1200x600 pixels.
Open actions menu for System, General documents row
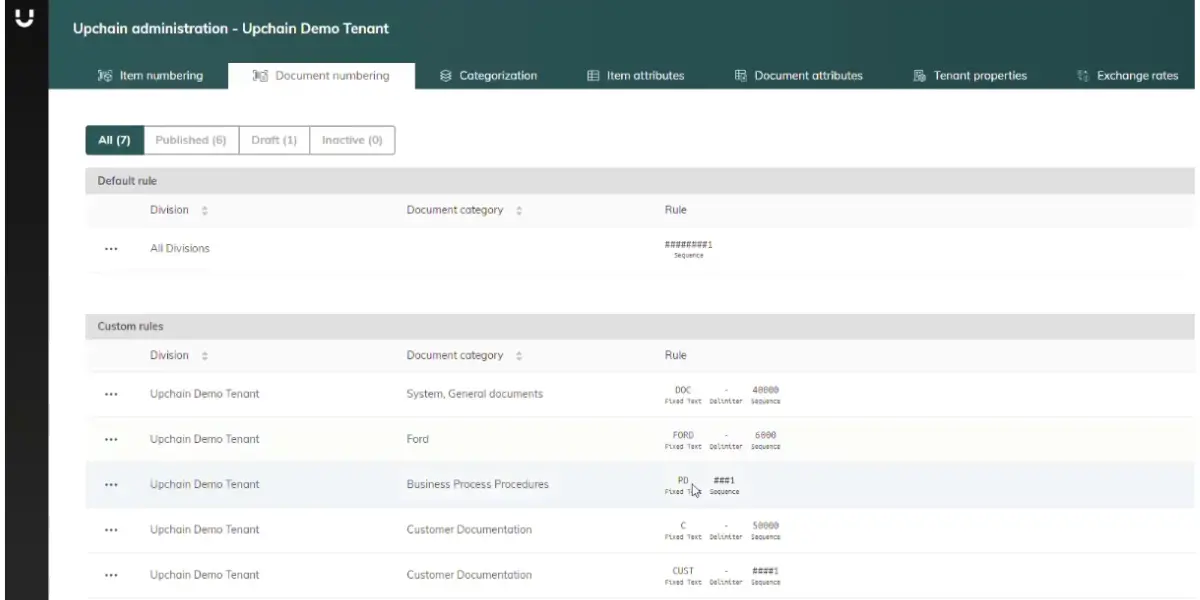tap(111, 394)
